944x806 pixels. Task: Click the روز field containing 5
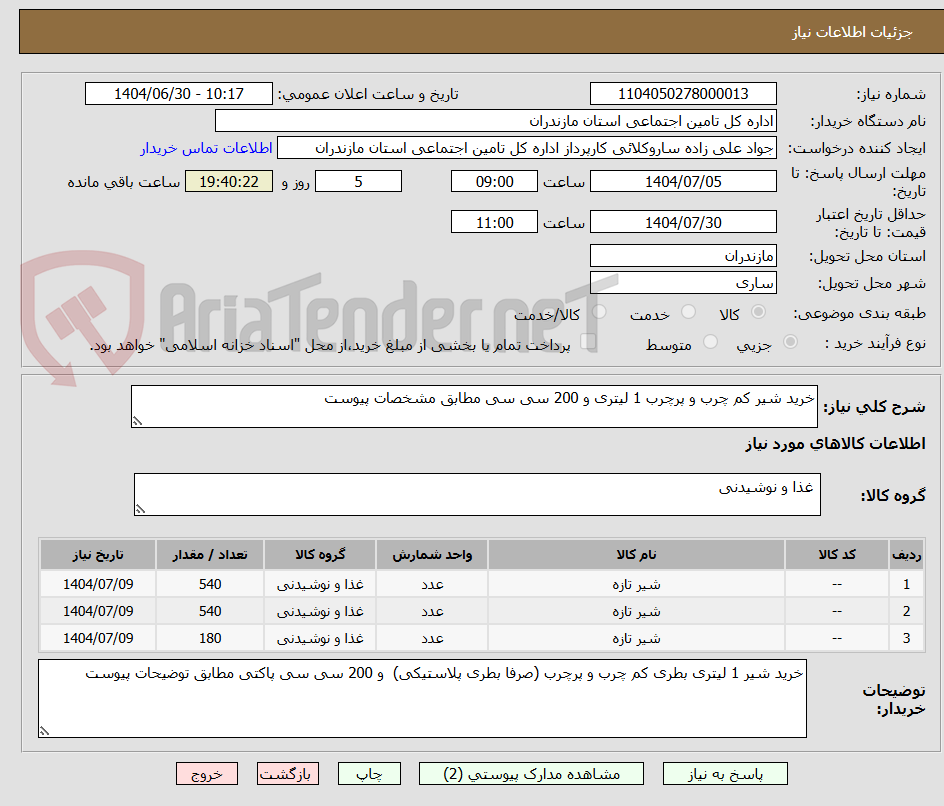click(358, 181)
